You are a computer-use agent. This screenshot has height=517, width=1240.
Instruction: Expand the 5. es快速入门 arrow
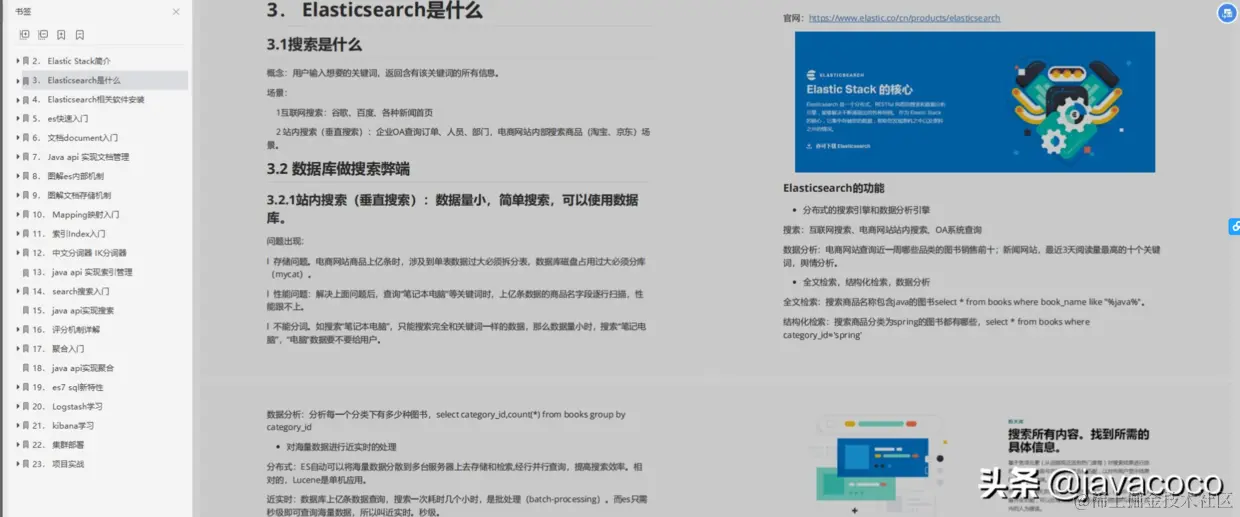[17, 118]
